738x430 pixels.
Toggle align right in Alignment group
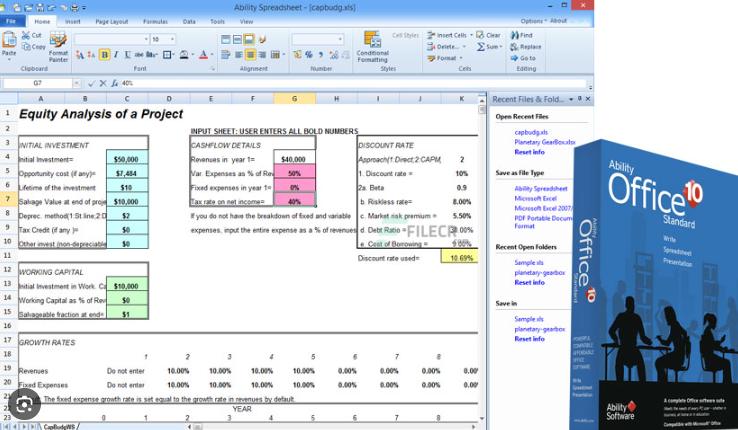(x=262, y=55)
